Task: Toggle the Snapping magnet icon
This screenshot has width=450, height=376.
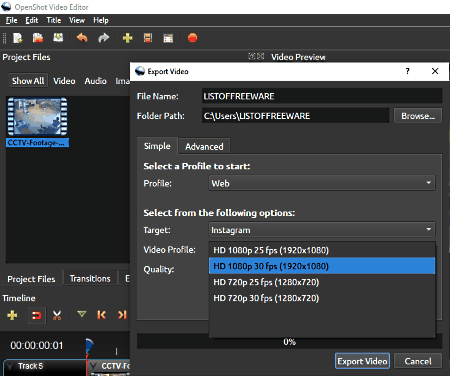Action: [36, 315]
